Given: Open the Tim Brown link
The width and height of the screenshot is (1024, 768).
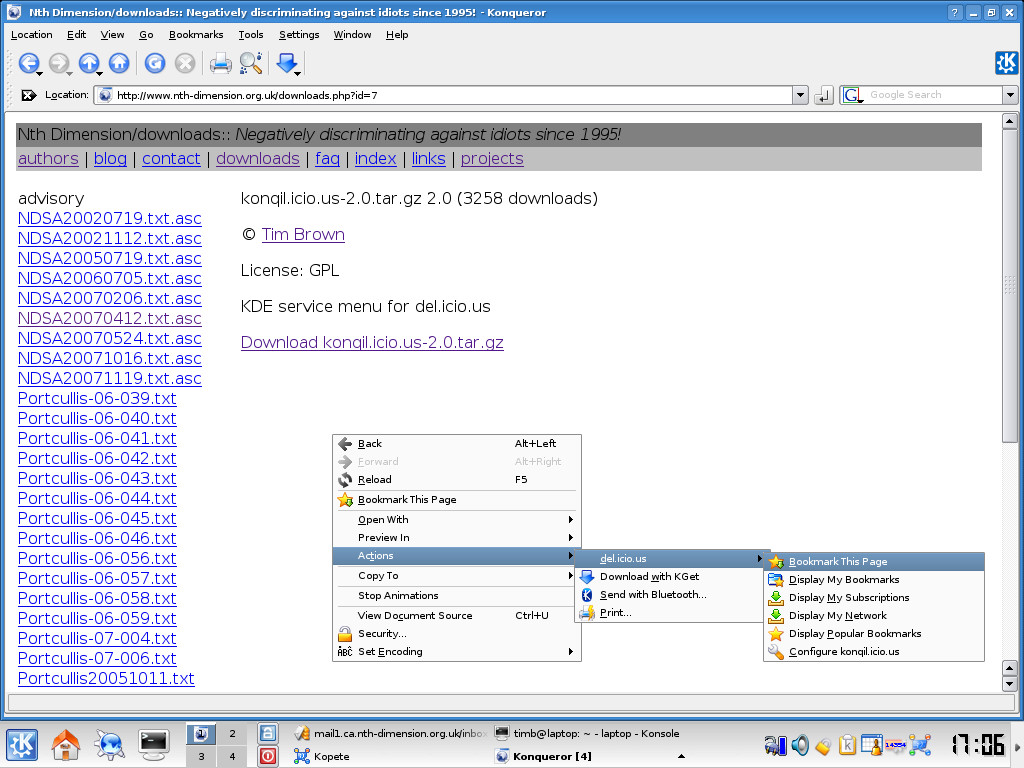Looking at the screenshot, I should click(x=303, y=234).
